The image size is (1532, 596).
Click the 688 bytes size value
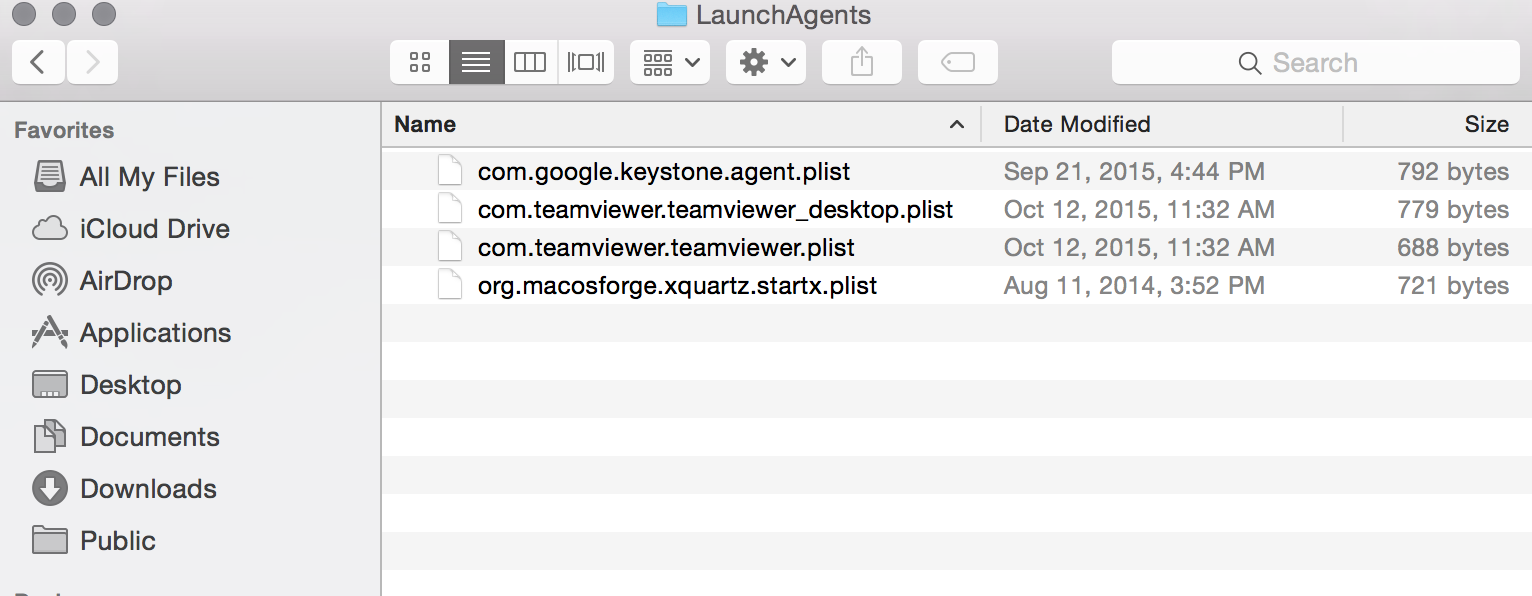[1453, 248]
